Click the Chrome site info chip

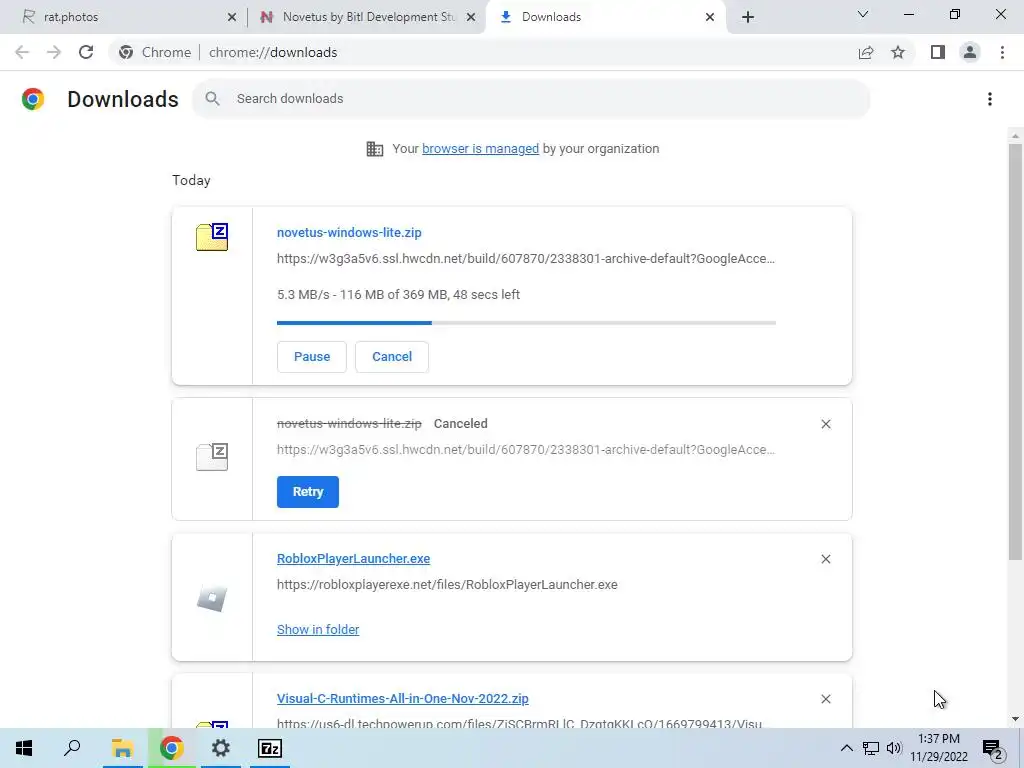coord(155,52)
